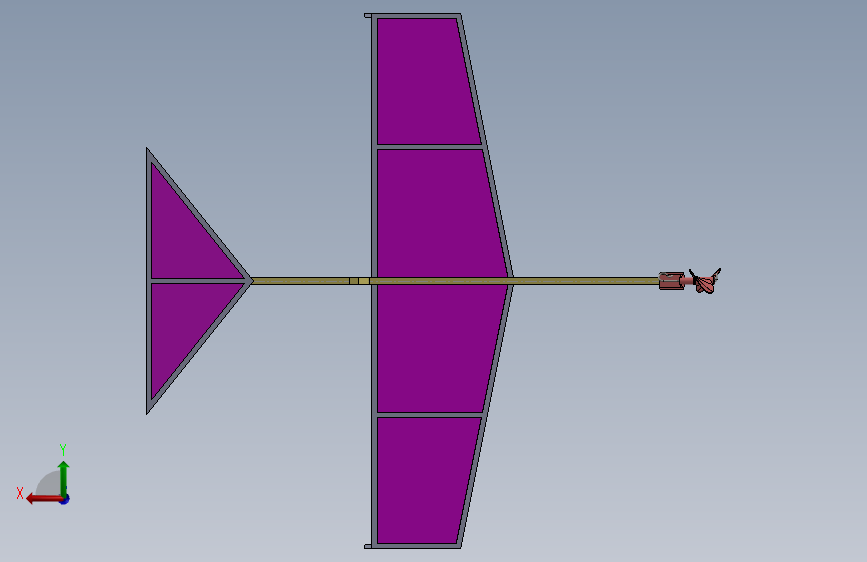Select the small tab at the top wing tip
The width and height of the screenshot is (867, 562).
click(x=368, y=16)
